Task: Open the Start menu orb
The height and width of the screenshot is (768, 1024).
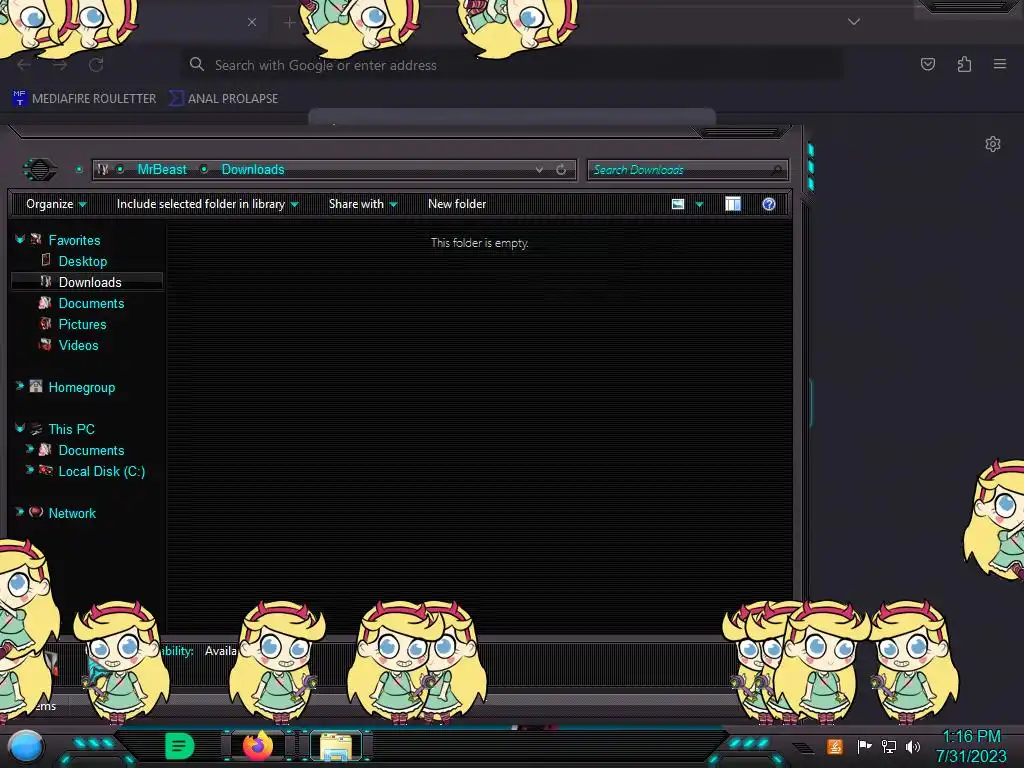Action: point(26,747)
